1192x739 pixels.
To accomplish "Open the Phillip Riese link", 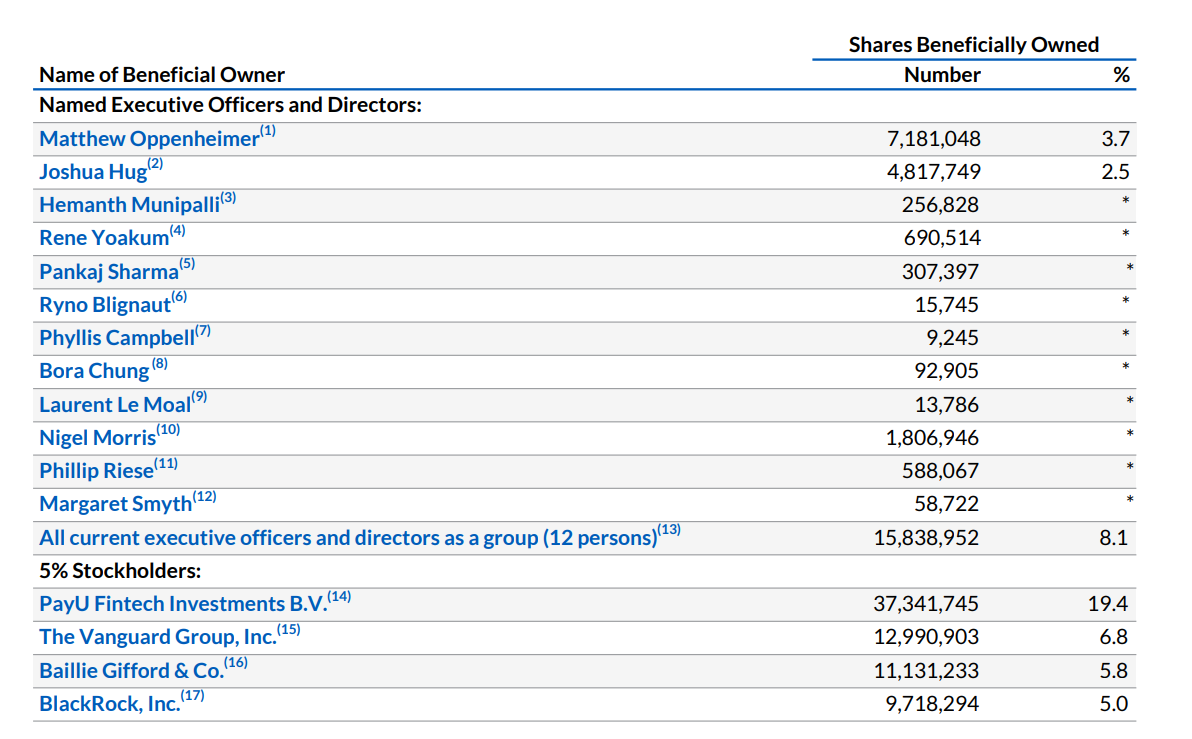I will coord(97,471).
